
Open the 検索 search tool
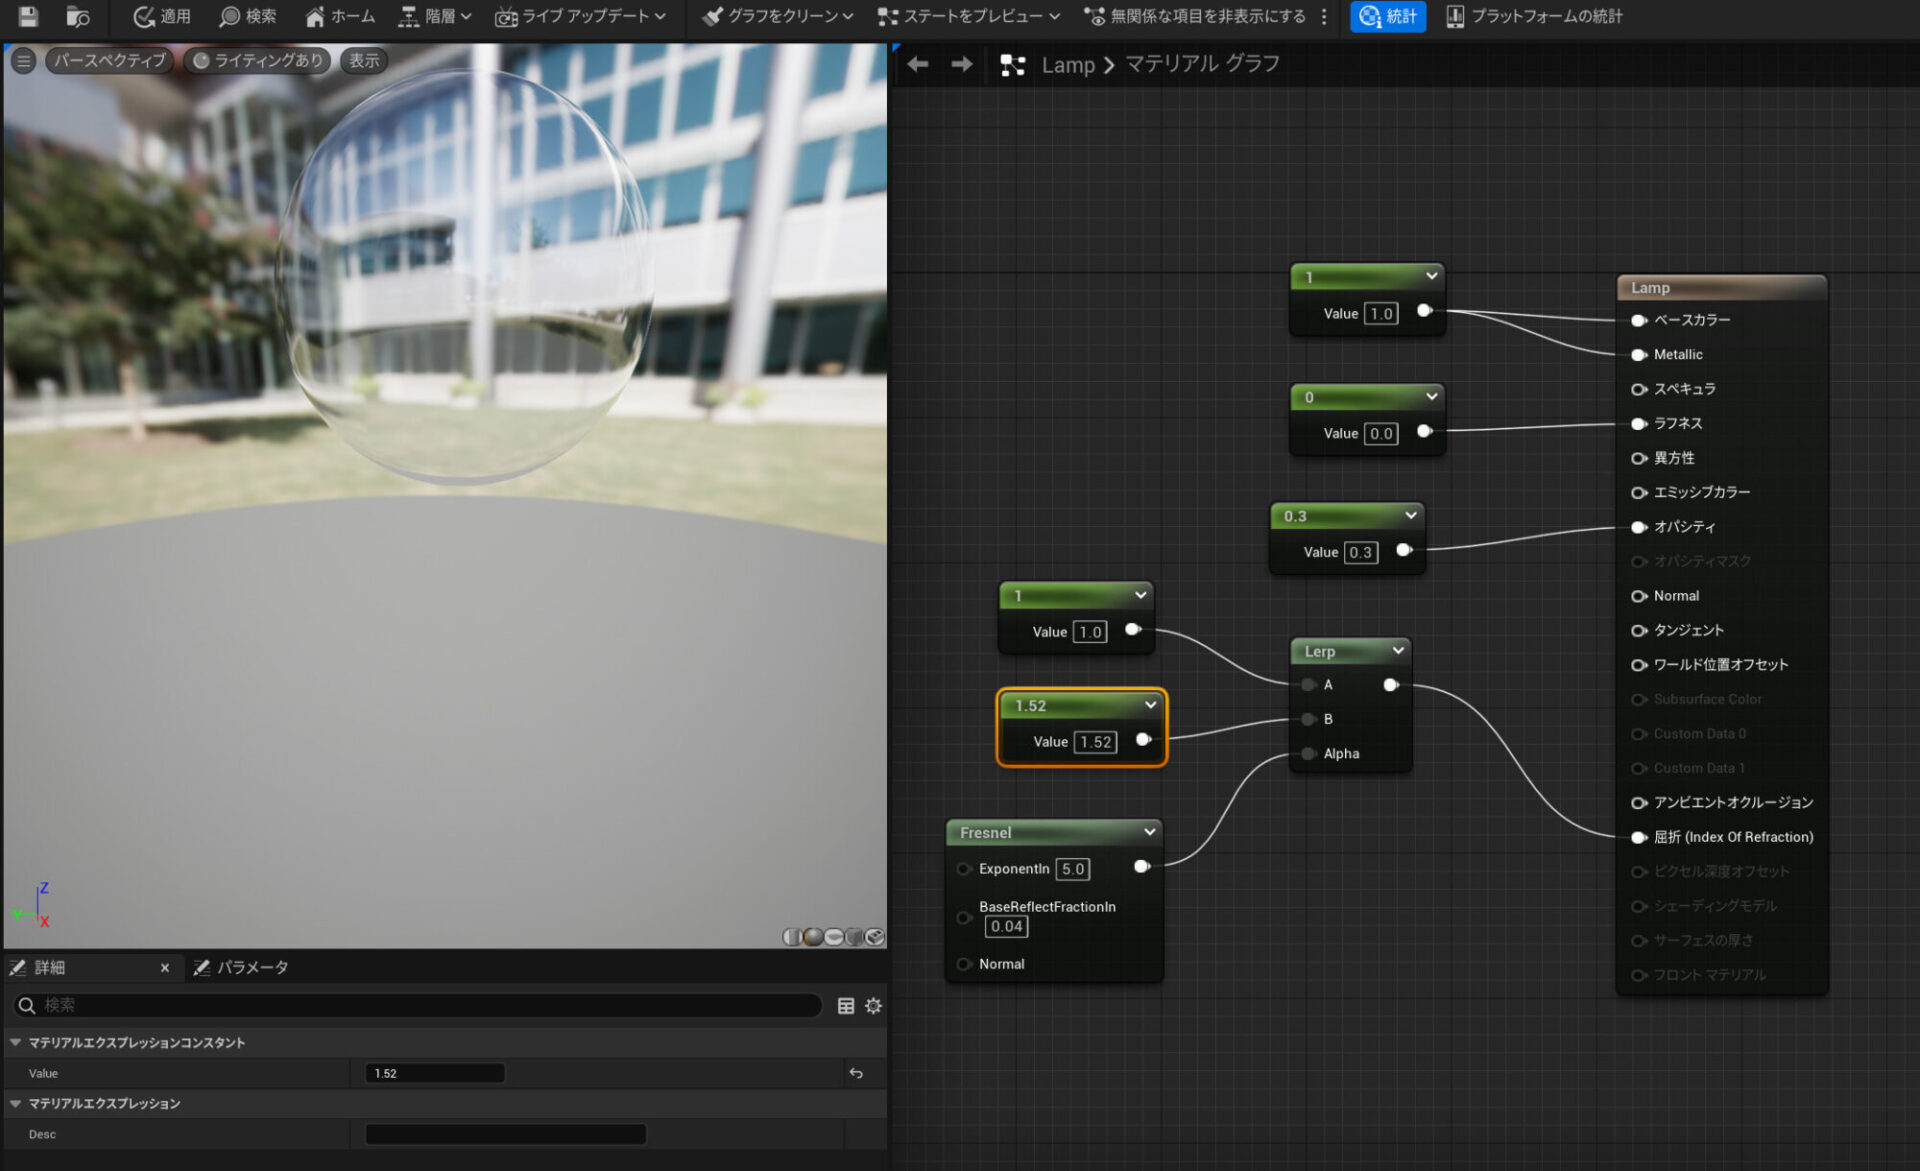(x=247, y=16)
